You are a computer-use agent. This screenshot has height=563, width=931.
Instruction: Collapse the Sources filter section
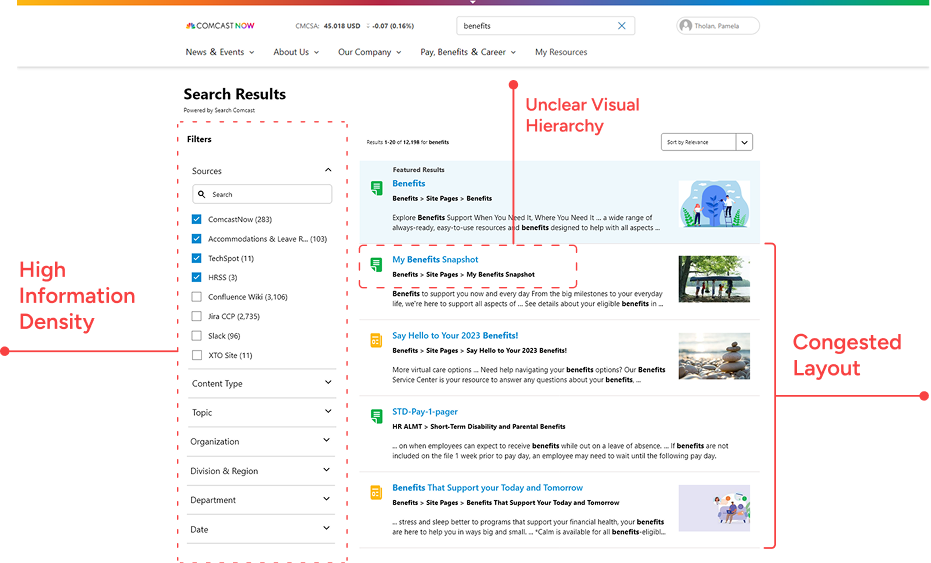click(328, 170)
